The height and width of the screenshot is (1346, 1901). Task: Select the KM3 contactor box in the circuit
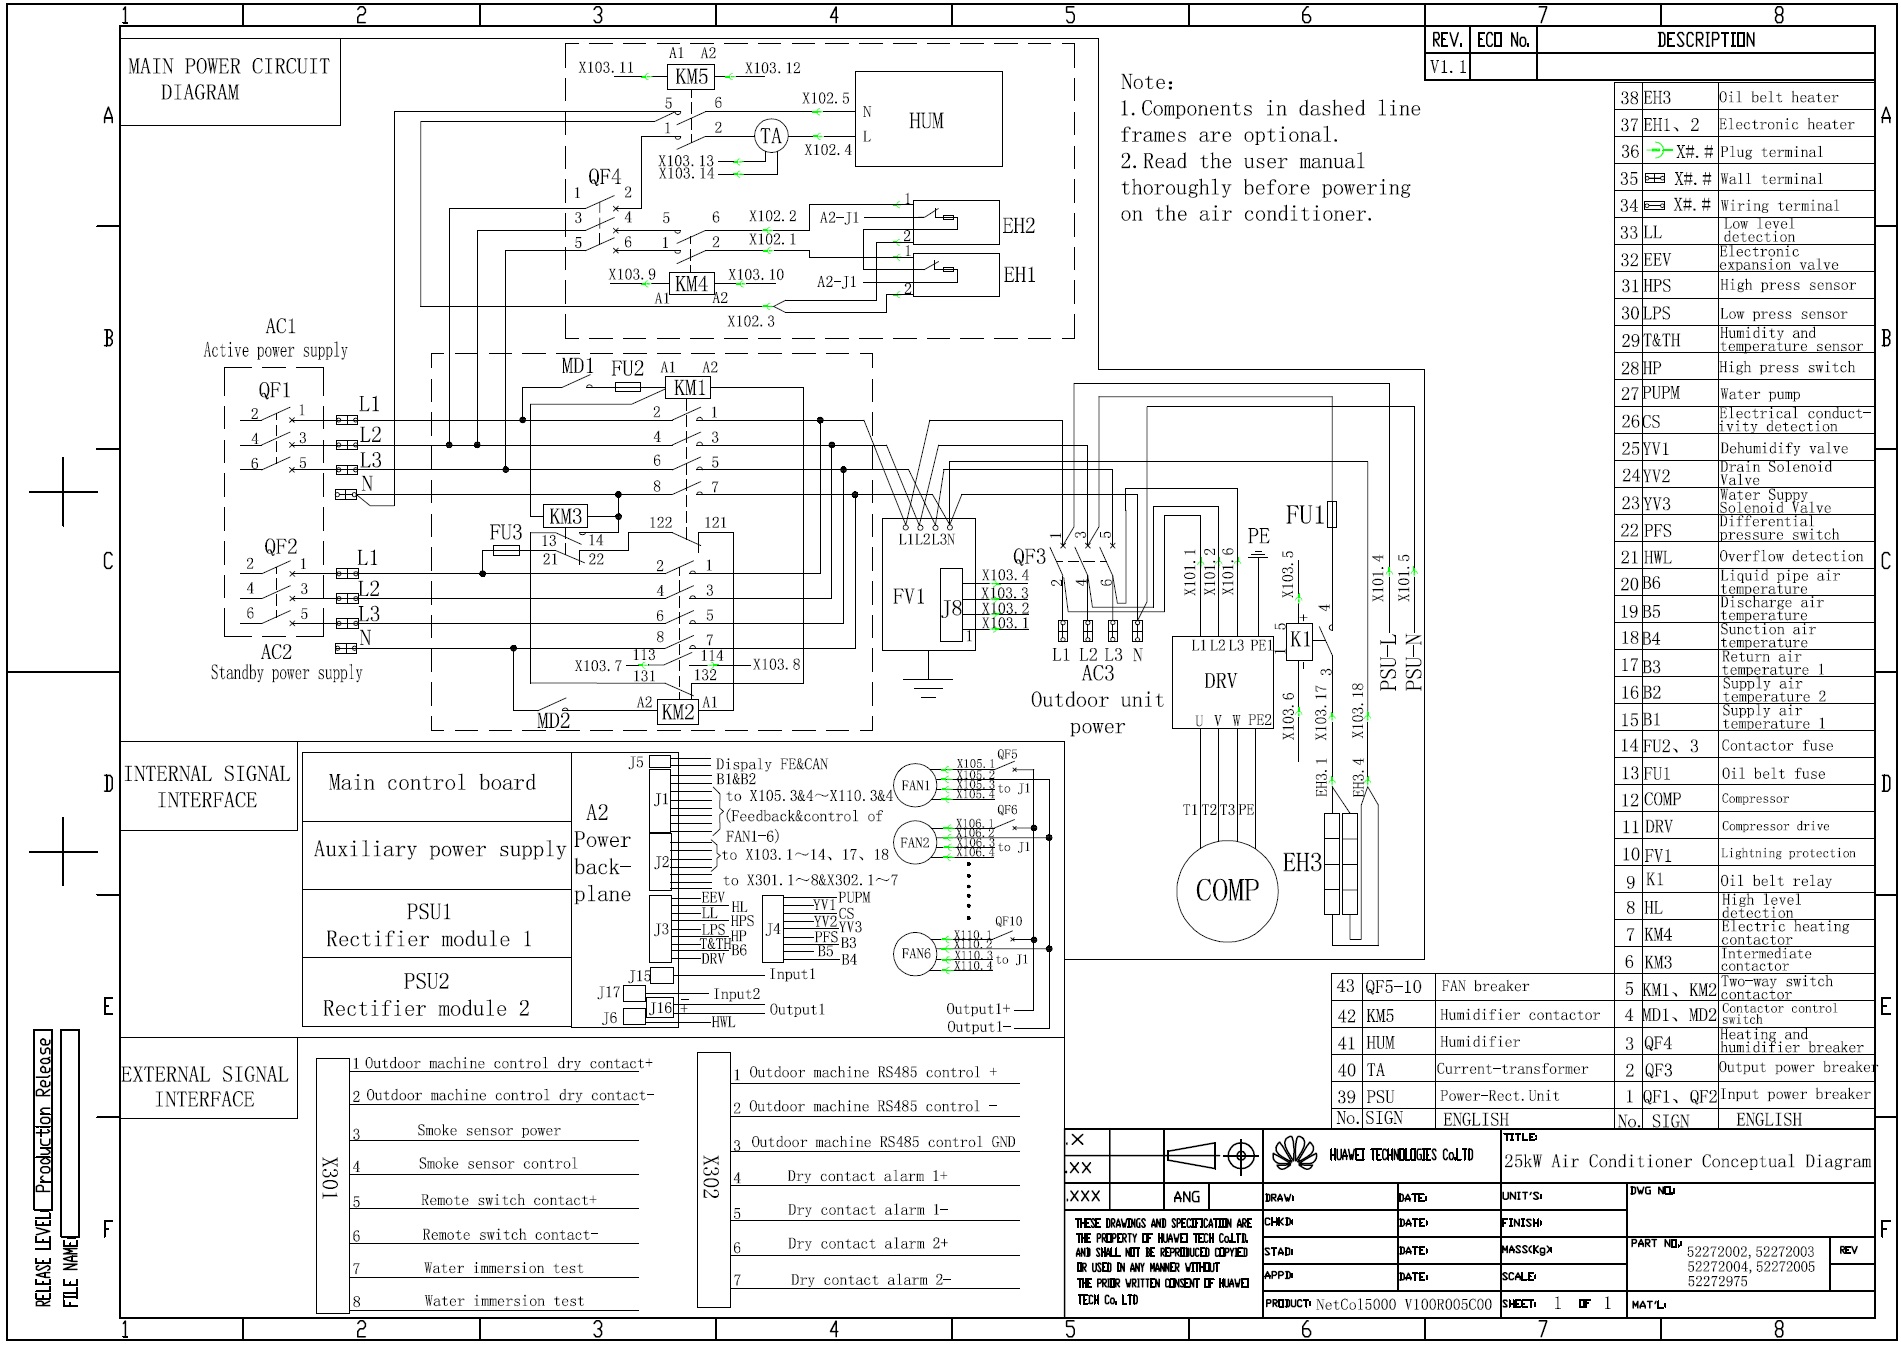566,516
